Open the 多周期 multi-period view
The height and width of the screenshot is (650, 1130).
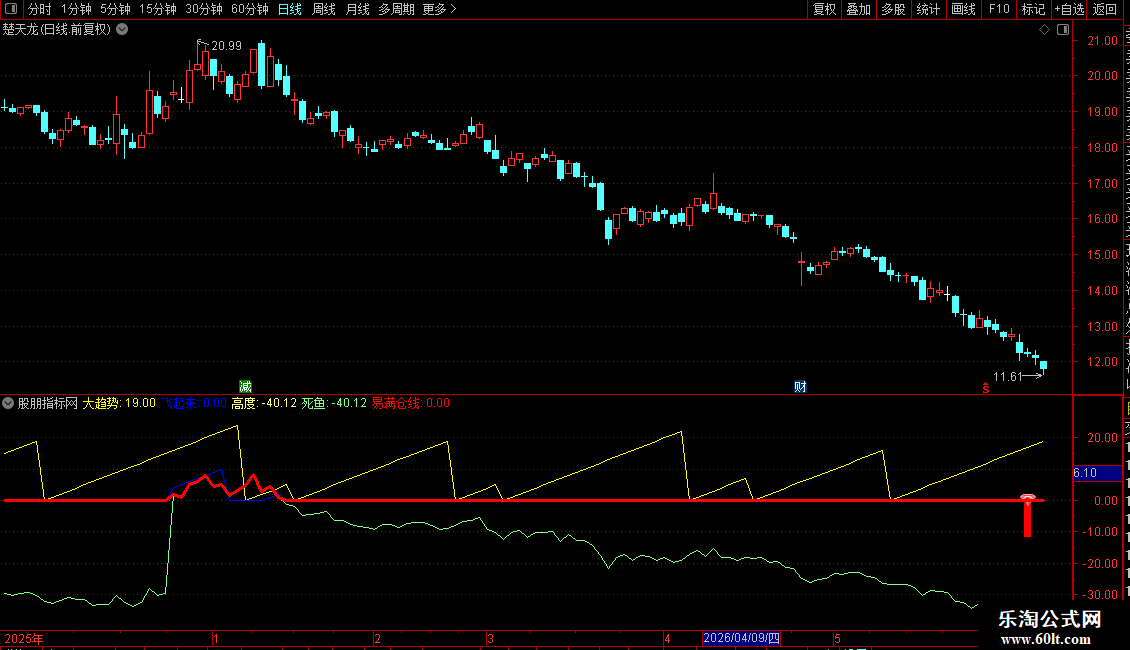click(x=396, y=9)
